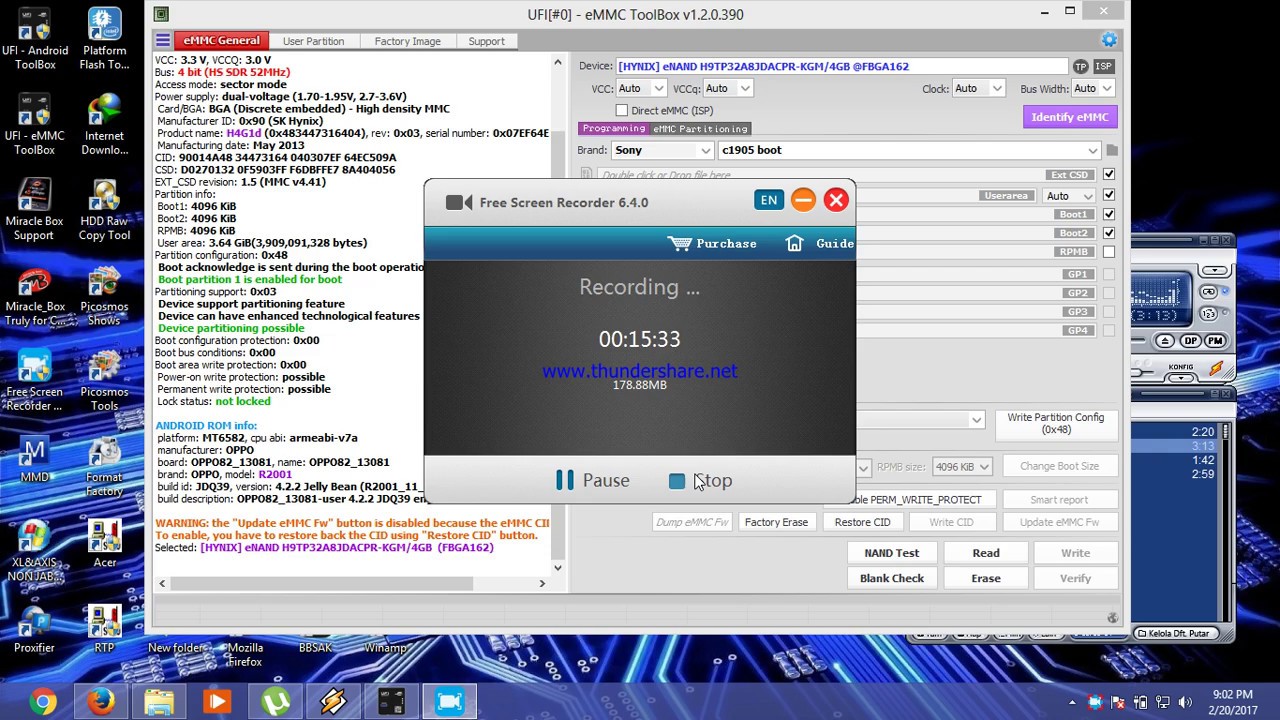1280x720 pixels.
Task: Open the Brand dropdown showing Sony
Action: pyautogui.click(x=662, y=150)
